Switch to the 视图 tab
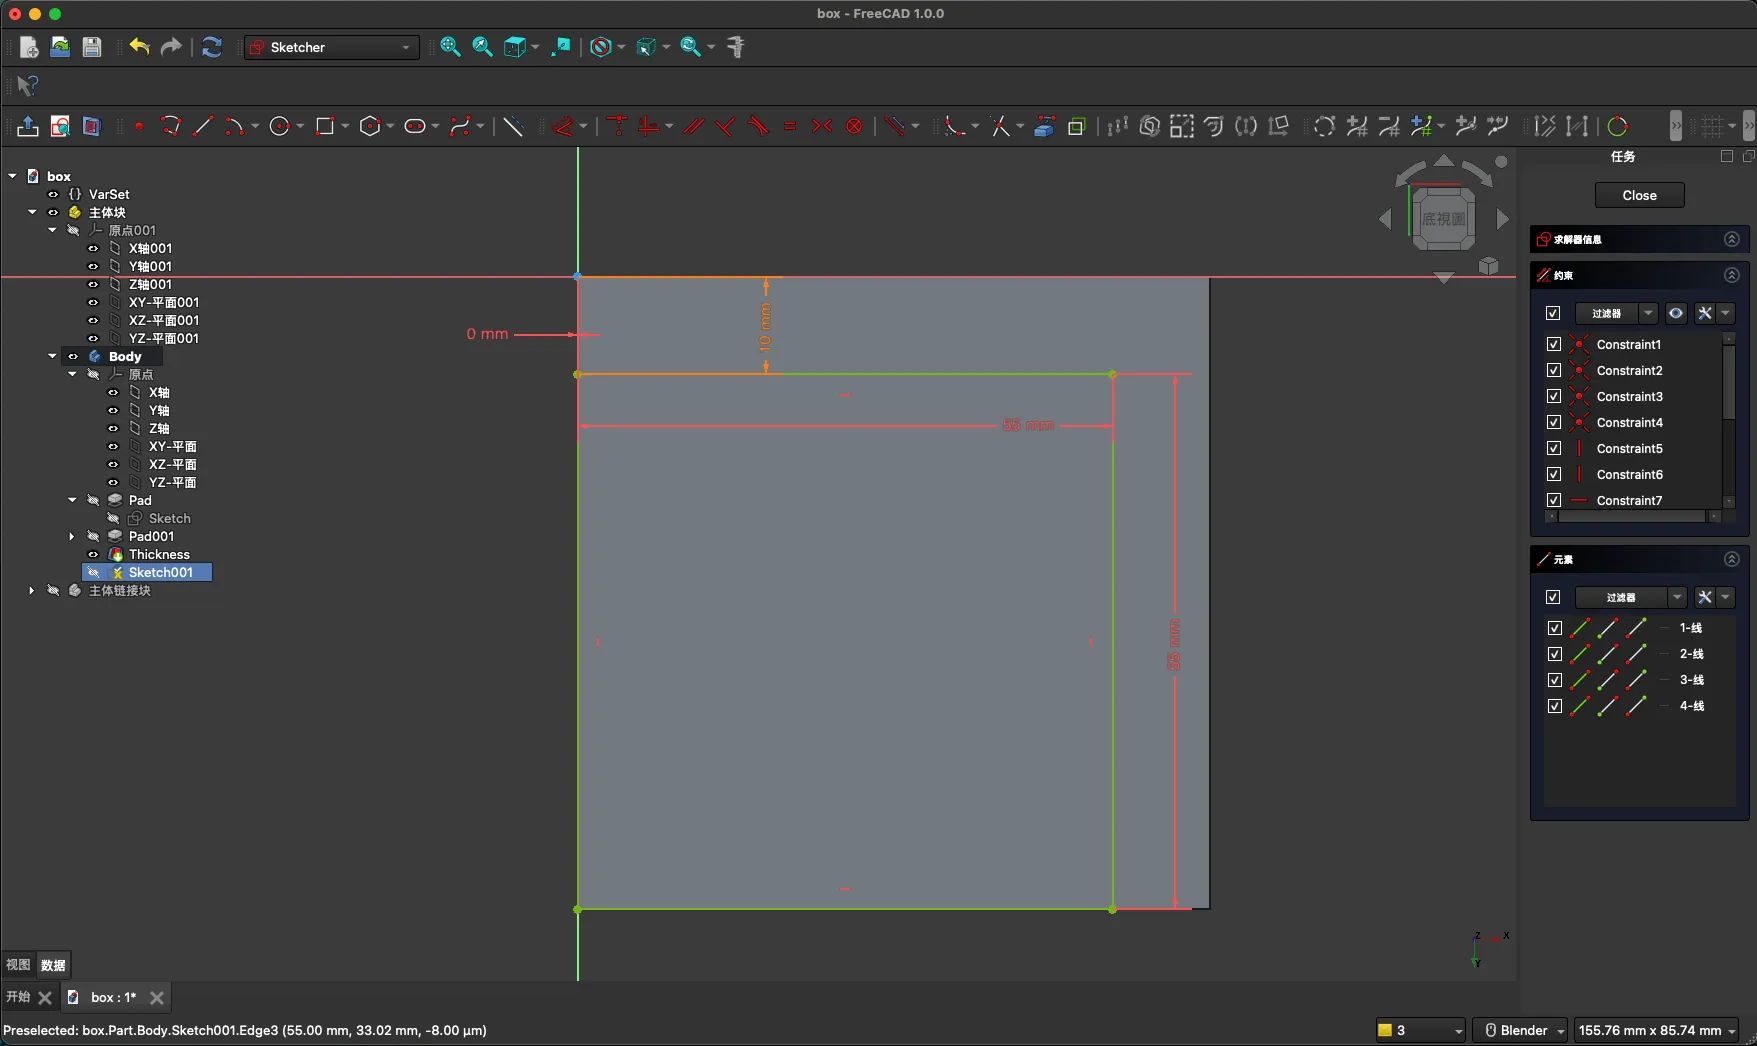 pos(18,965)
